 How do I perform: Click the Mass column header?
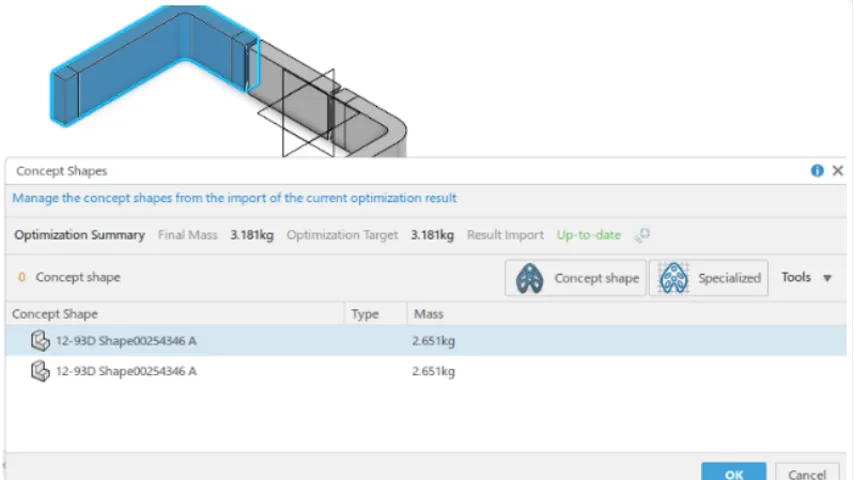[x=428, y=314]
